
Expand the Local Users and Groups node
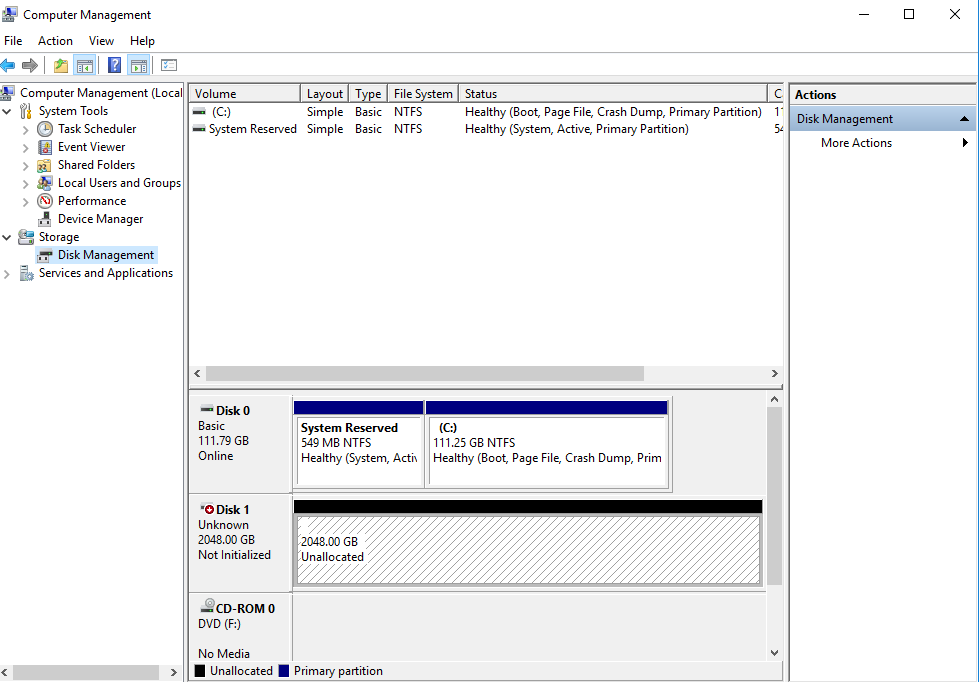(x=26, y=184)
